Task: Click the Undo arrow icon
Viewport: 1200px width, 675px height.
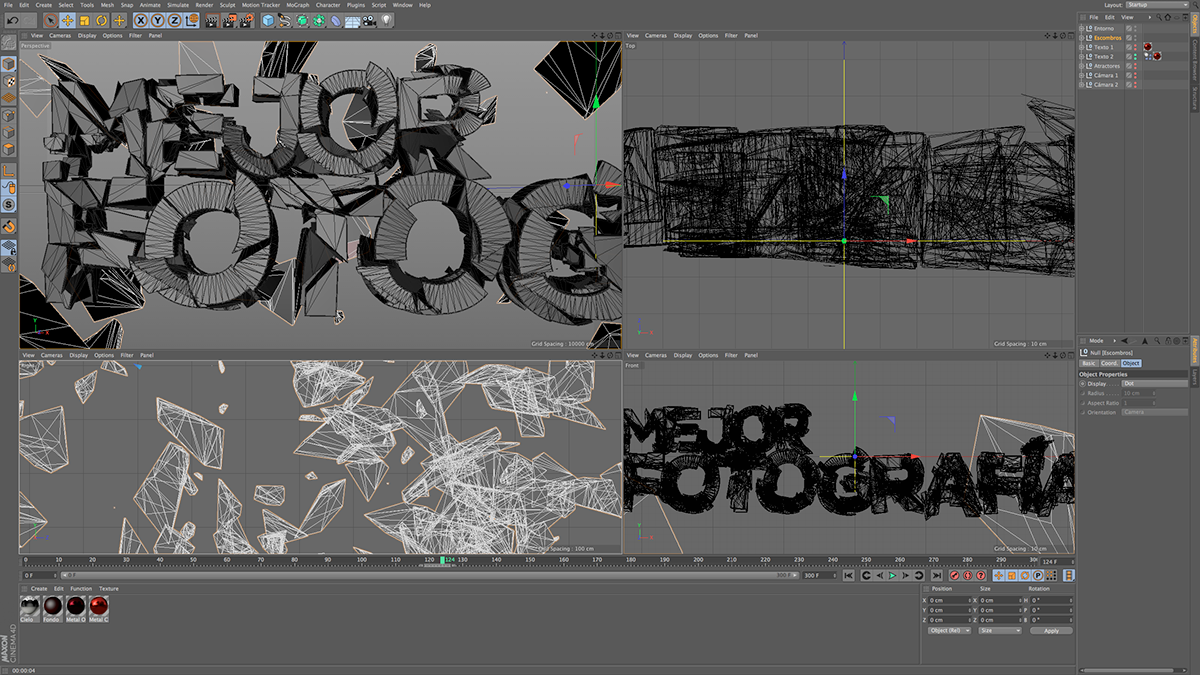Action: 13,20
